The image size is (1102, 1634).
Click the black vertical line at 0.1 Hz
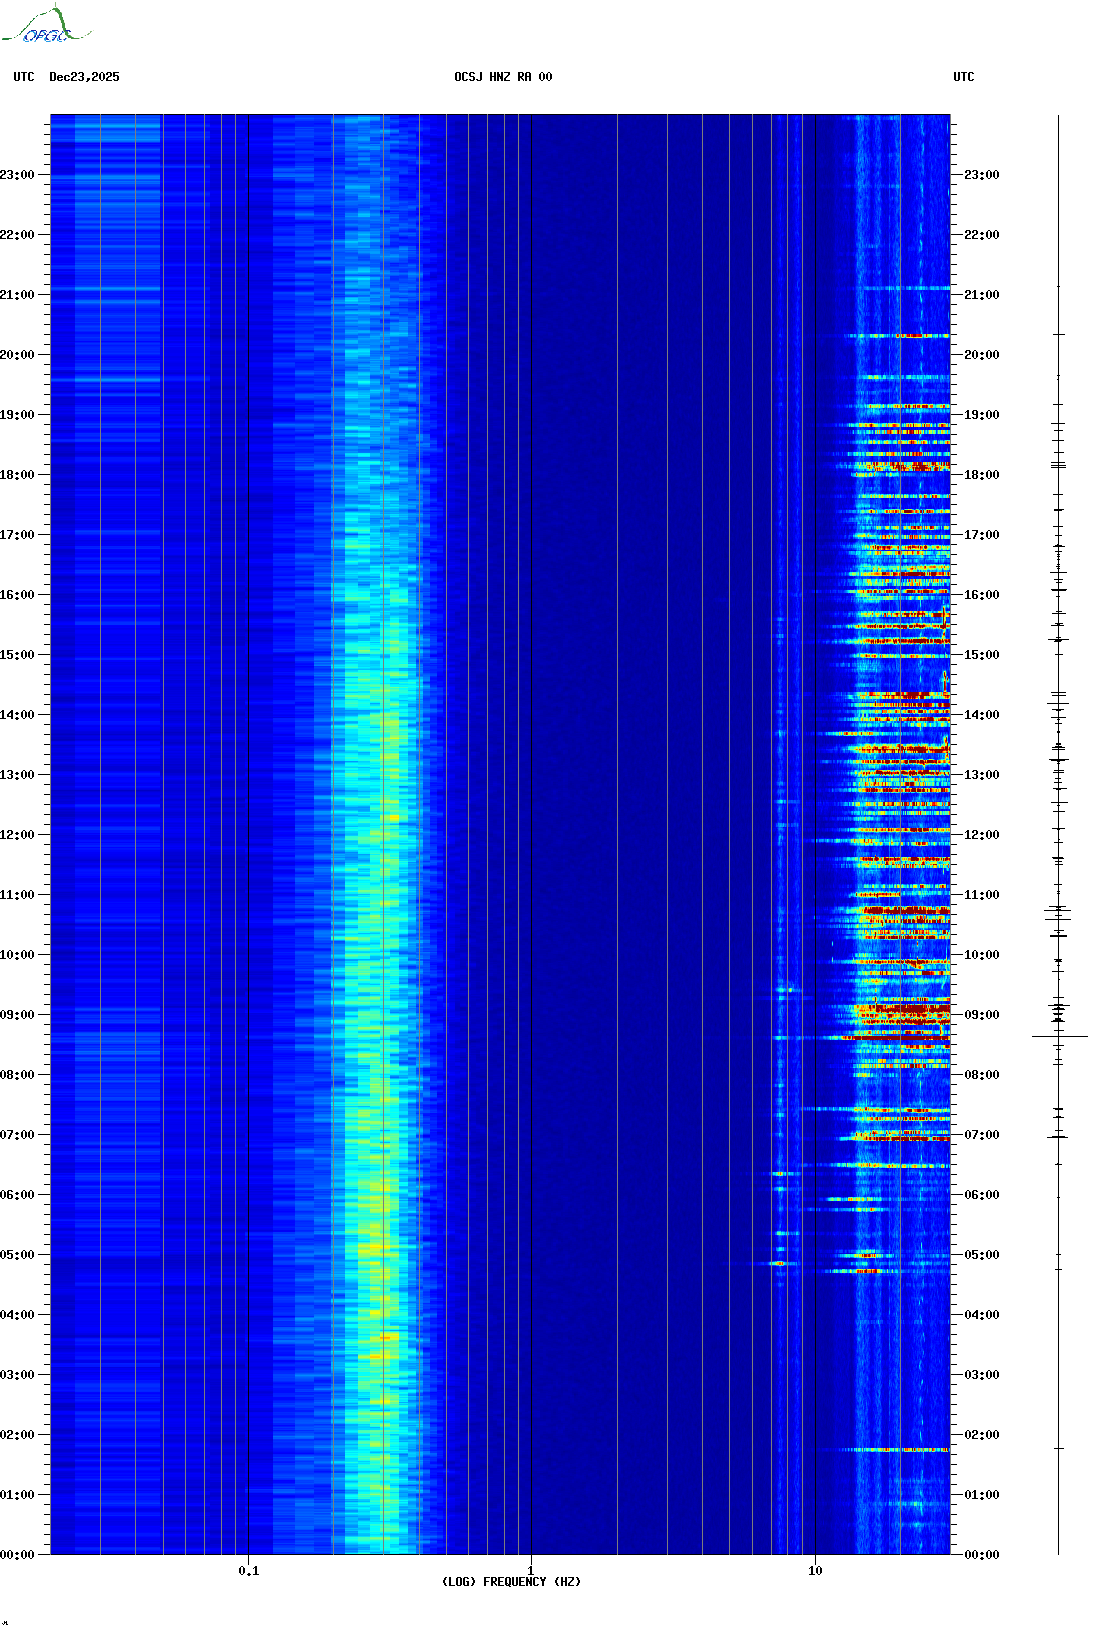point(248,800)
